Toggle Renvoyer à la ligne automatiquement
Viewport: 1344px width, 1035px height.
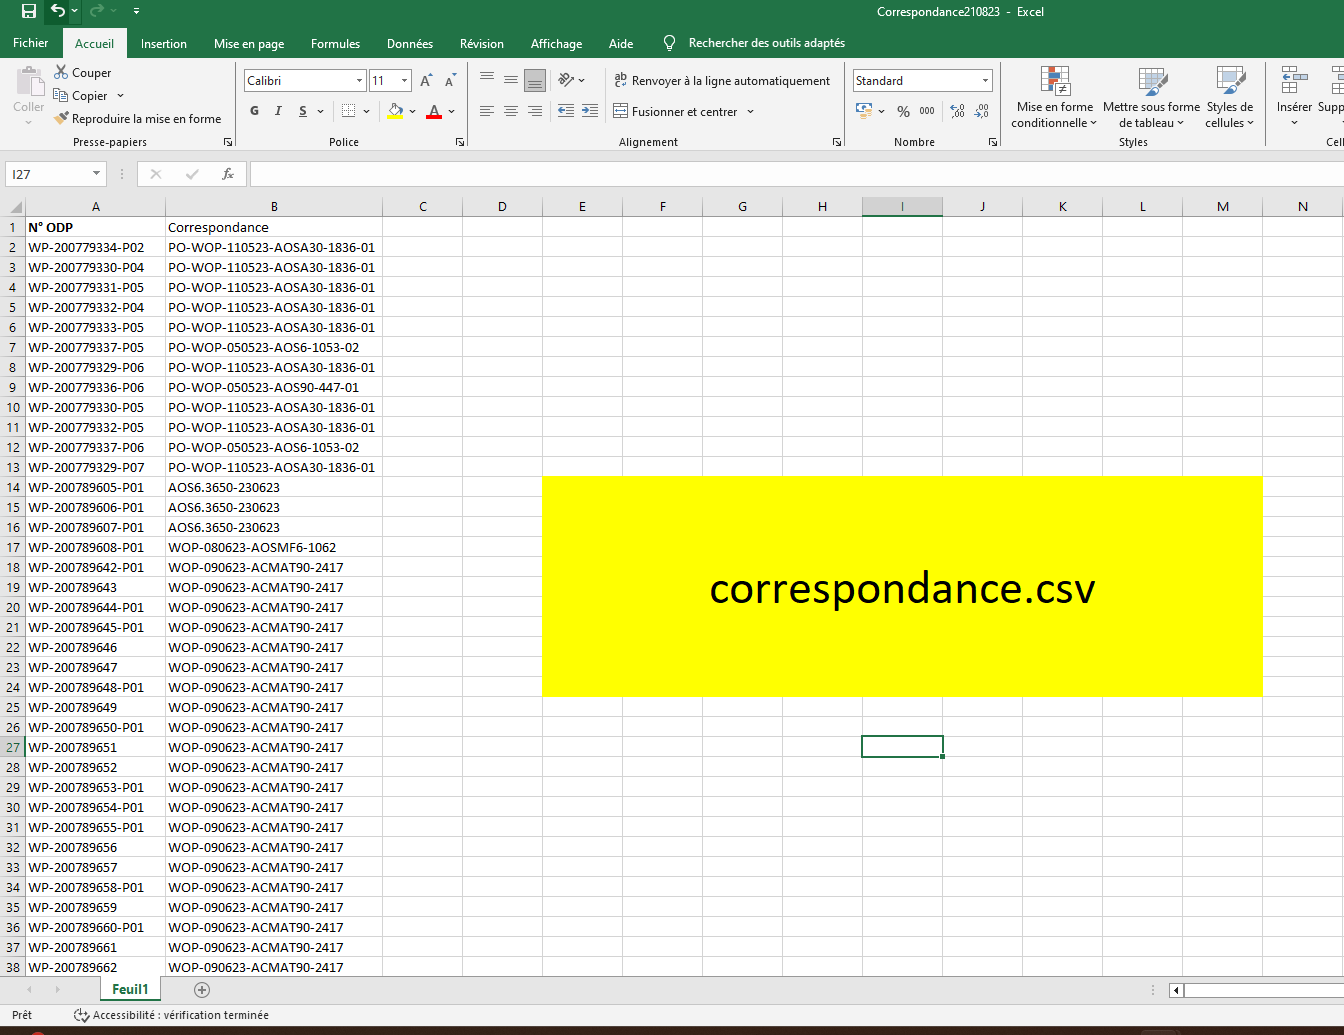[x=721, y=81]
